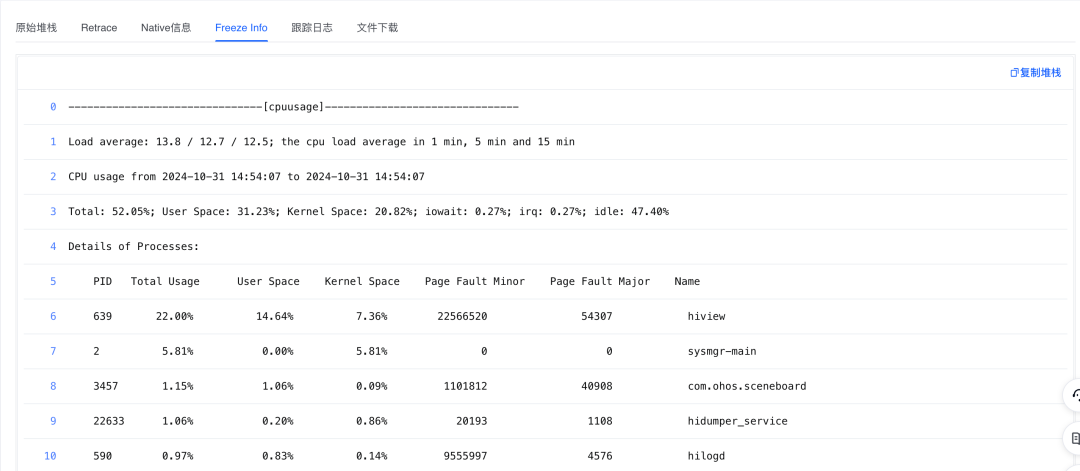This screenshot has height=471, width=1080.
Task: Click line number 7
Action: pos(53,351)
